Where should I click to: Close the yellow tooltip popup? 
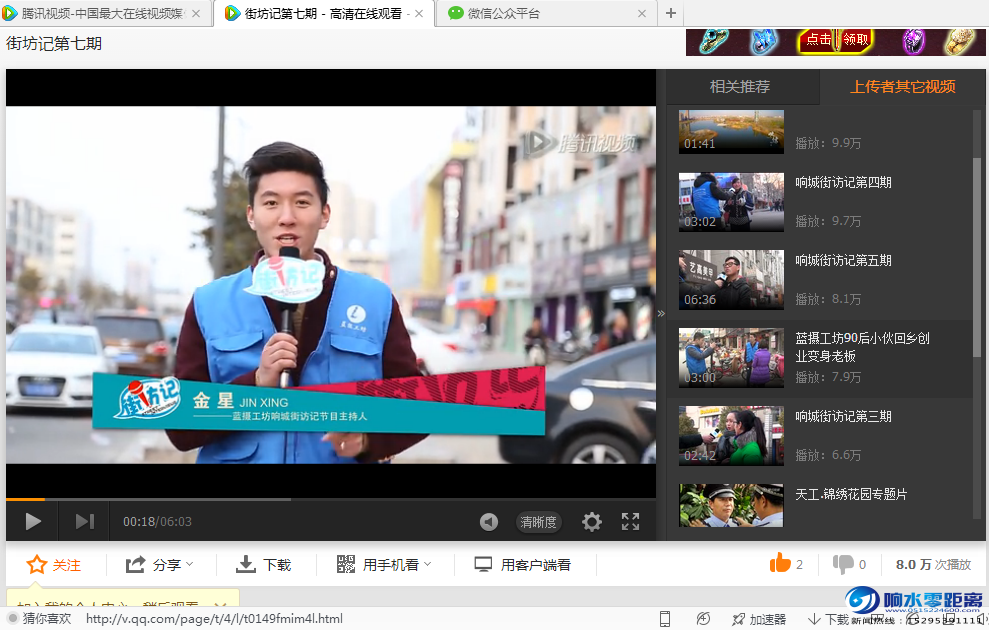[x=220, y=607]
